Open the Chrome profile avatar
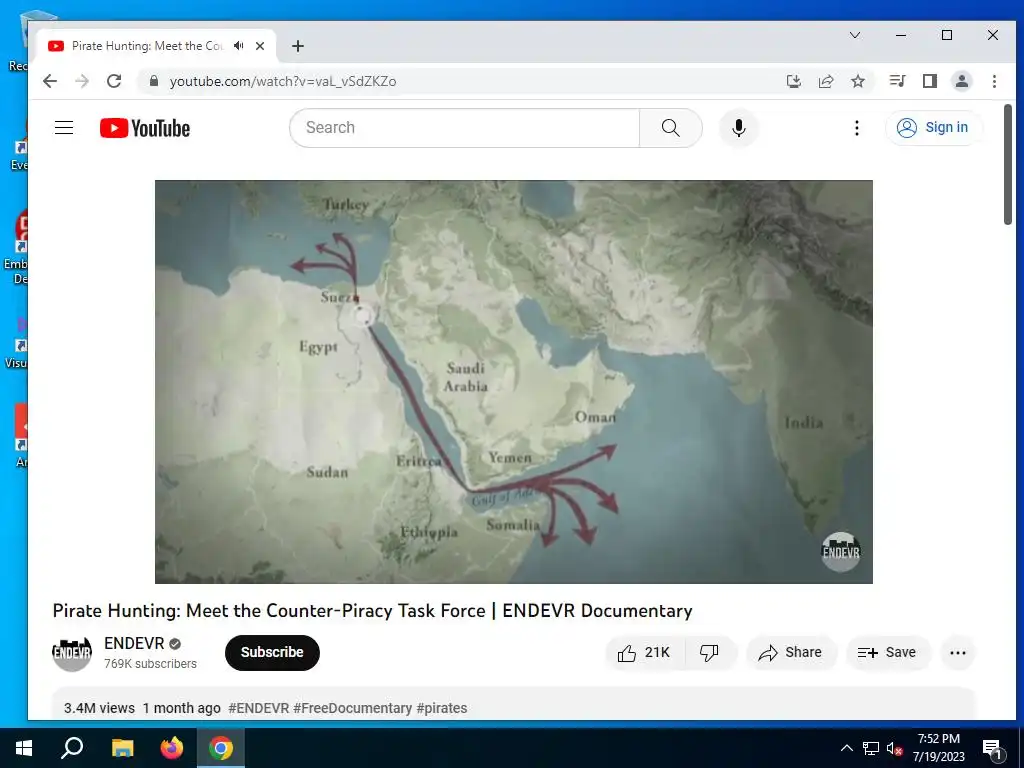The width and height of the screenshot is (1024, 768). [962, 81]
